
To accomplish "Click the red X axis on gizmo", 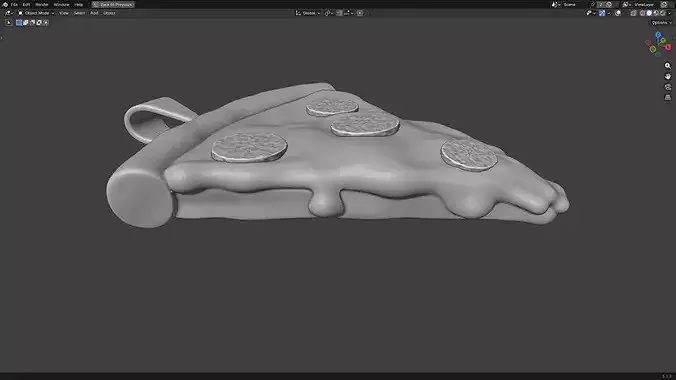I will coord(668,47).
